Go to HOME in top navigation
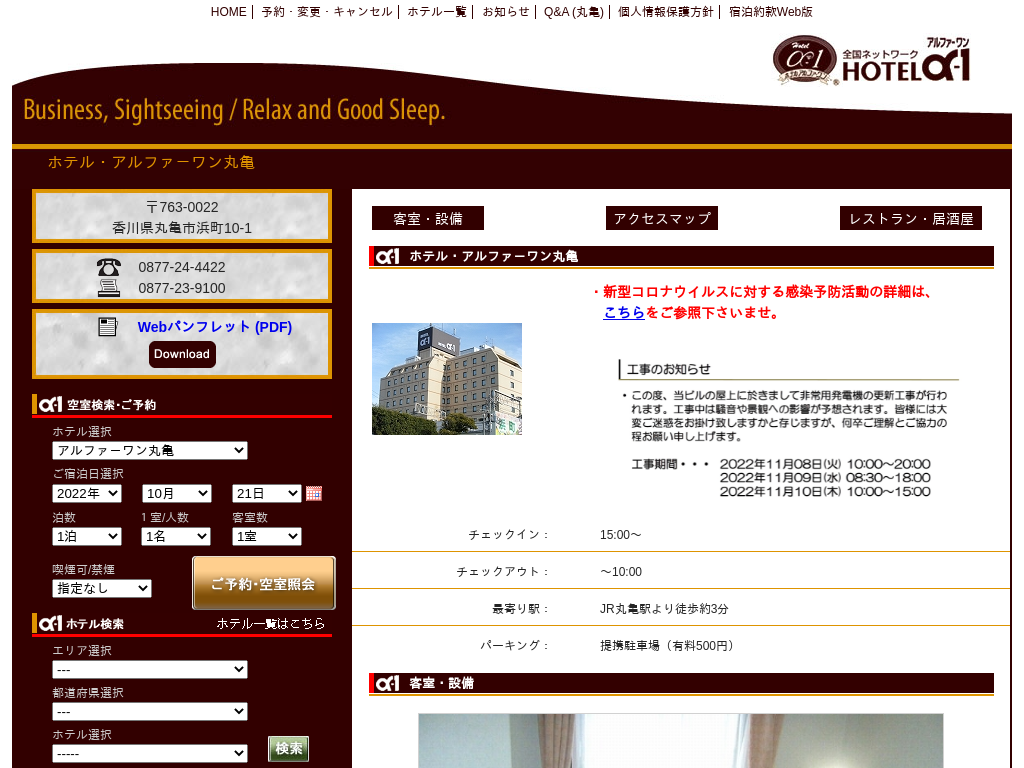Viewport: 1024px width, 768px height. coord(229,12)
